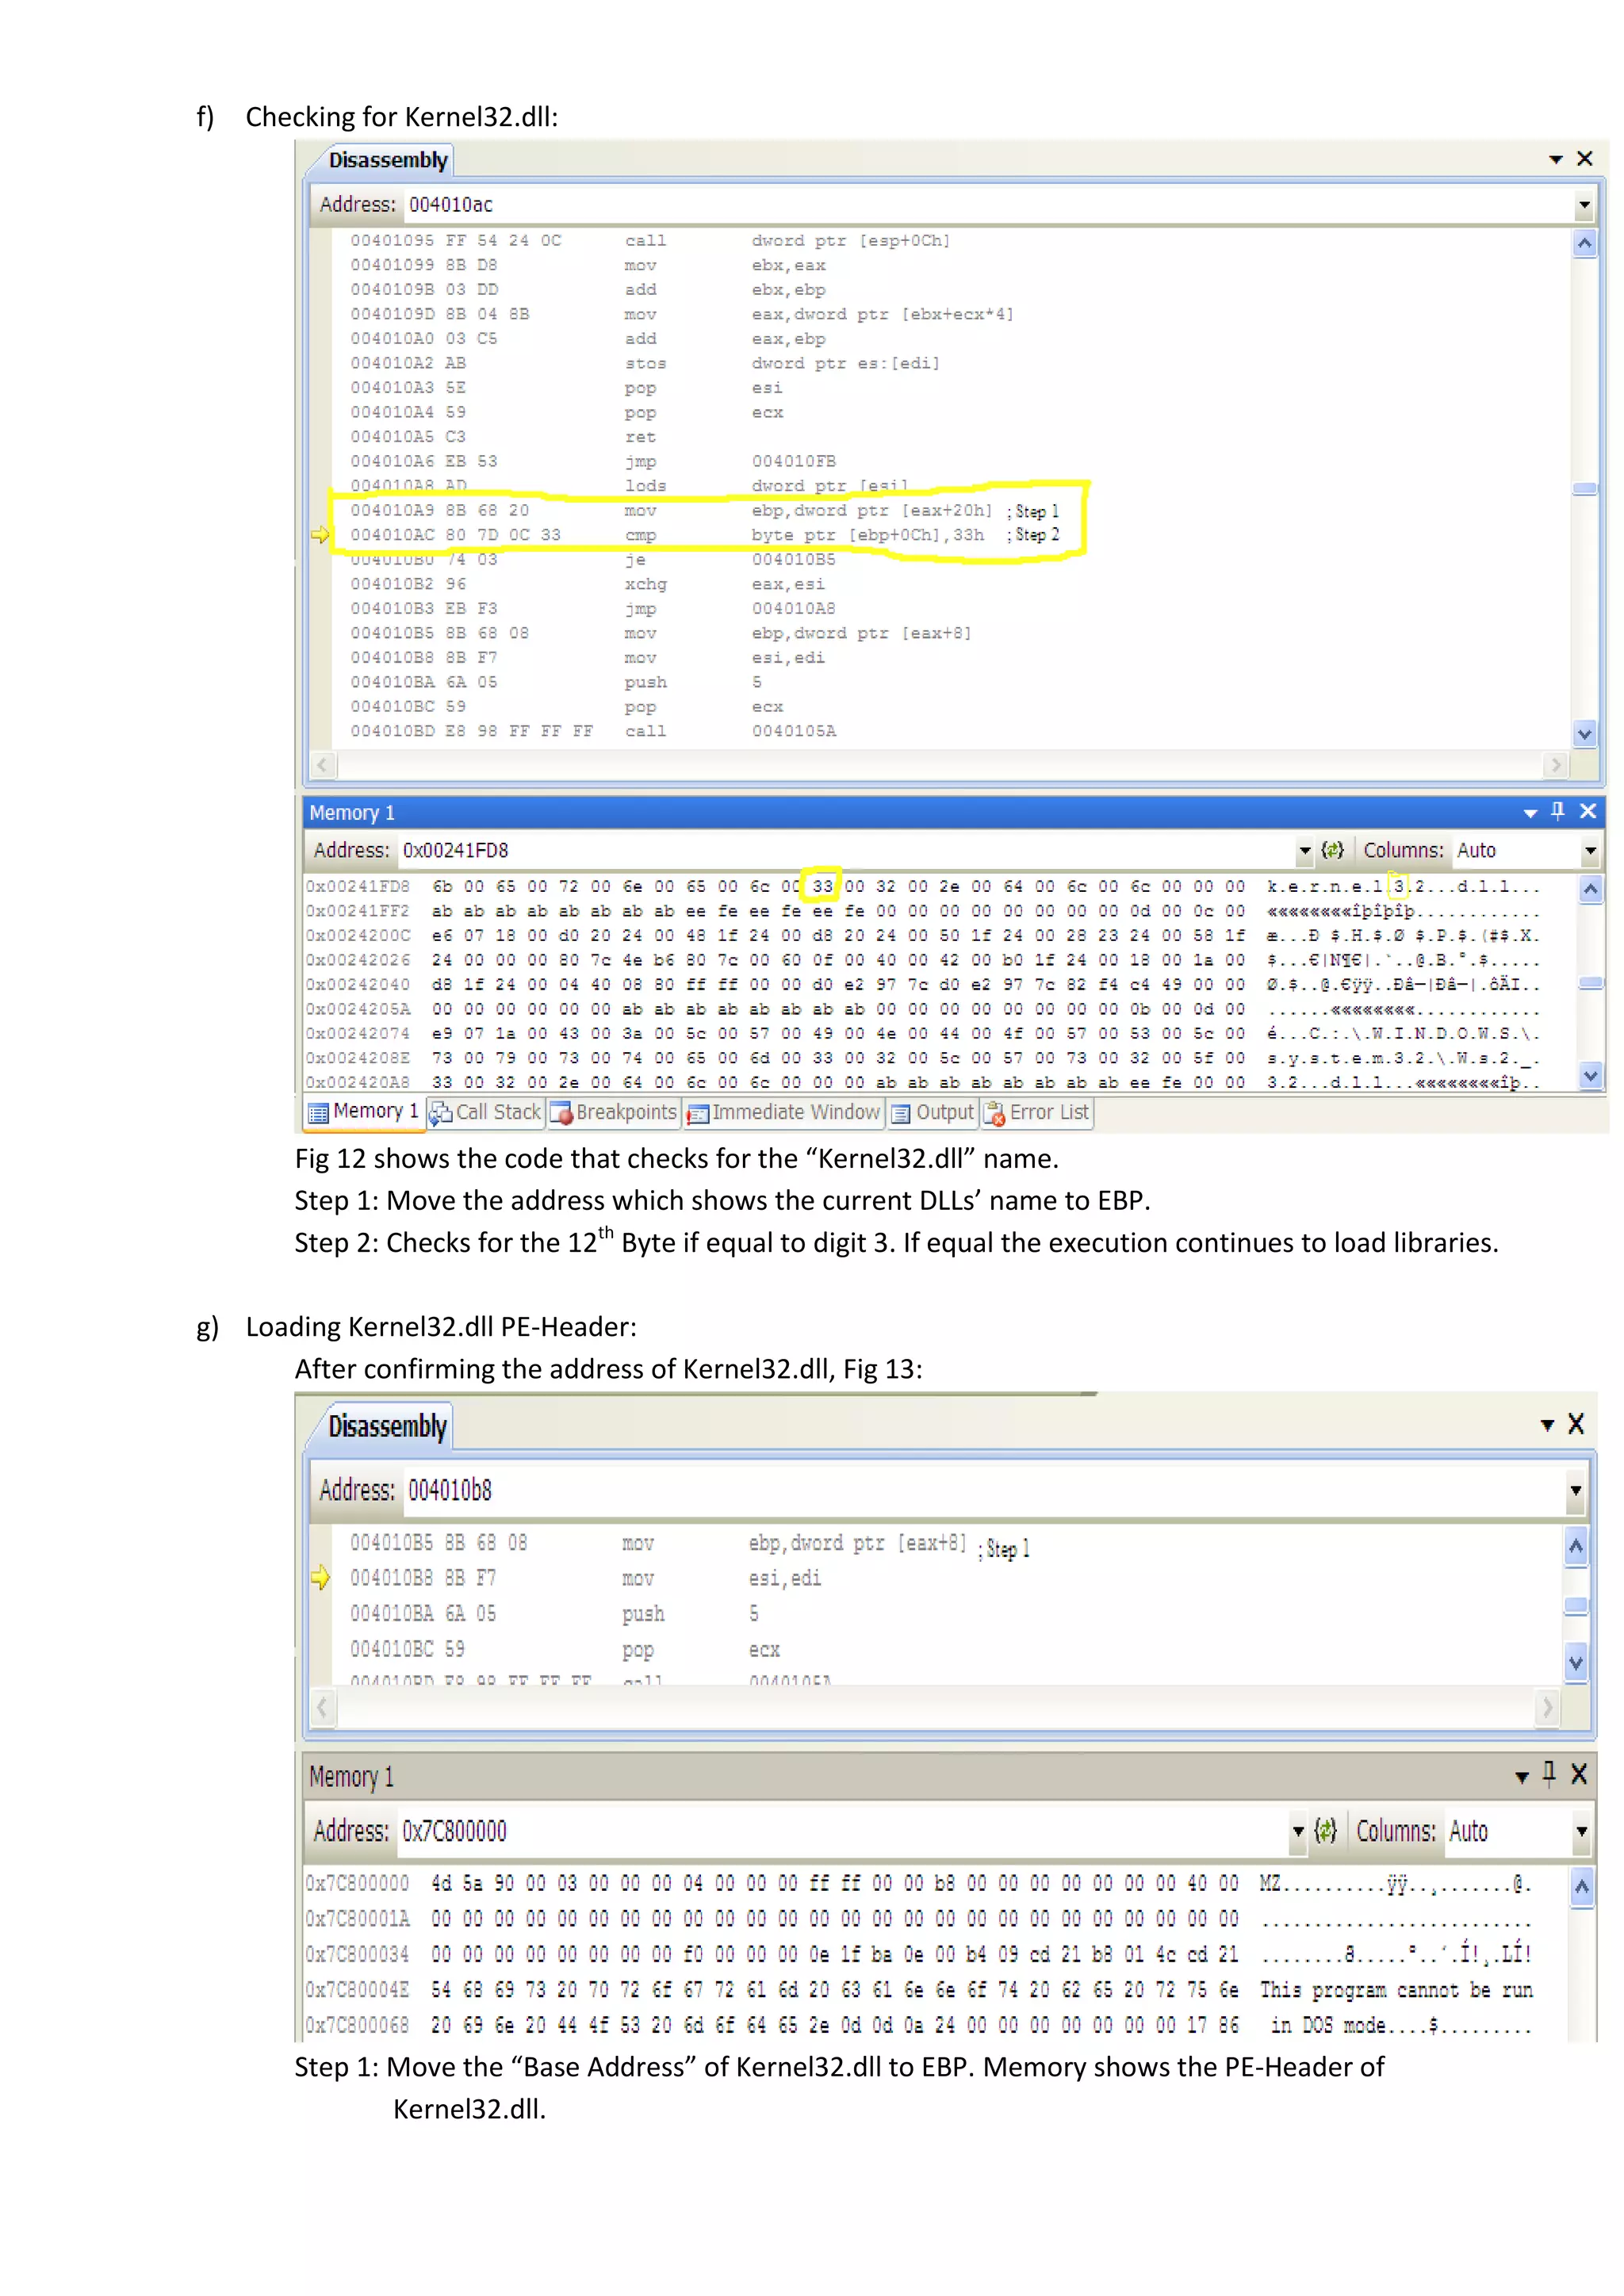Screen dimensions: 1624x2296
Task: Close the lower Disassembly window
Action: pyautogui.click(x=1576, y=1424)
